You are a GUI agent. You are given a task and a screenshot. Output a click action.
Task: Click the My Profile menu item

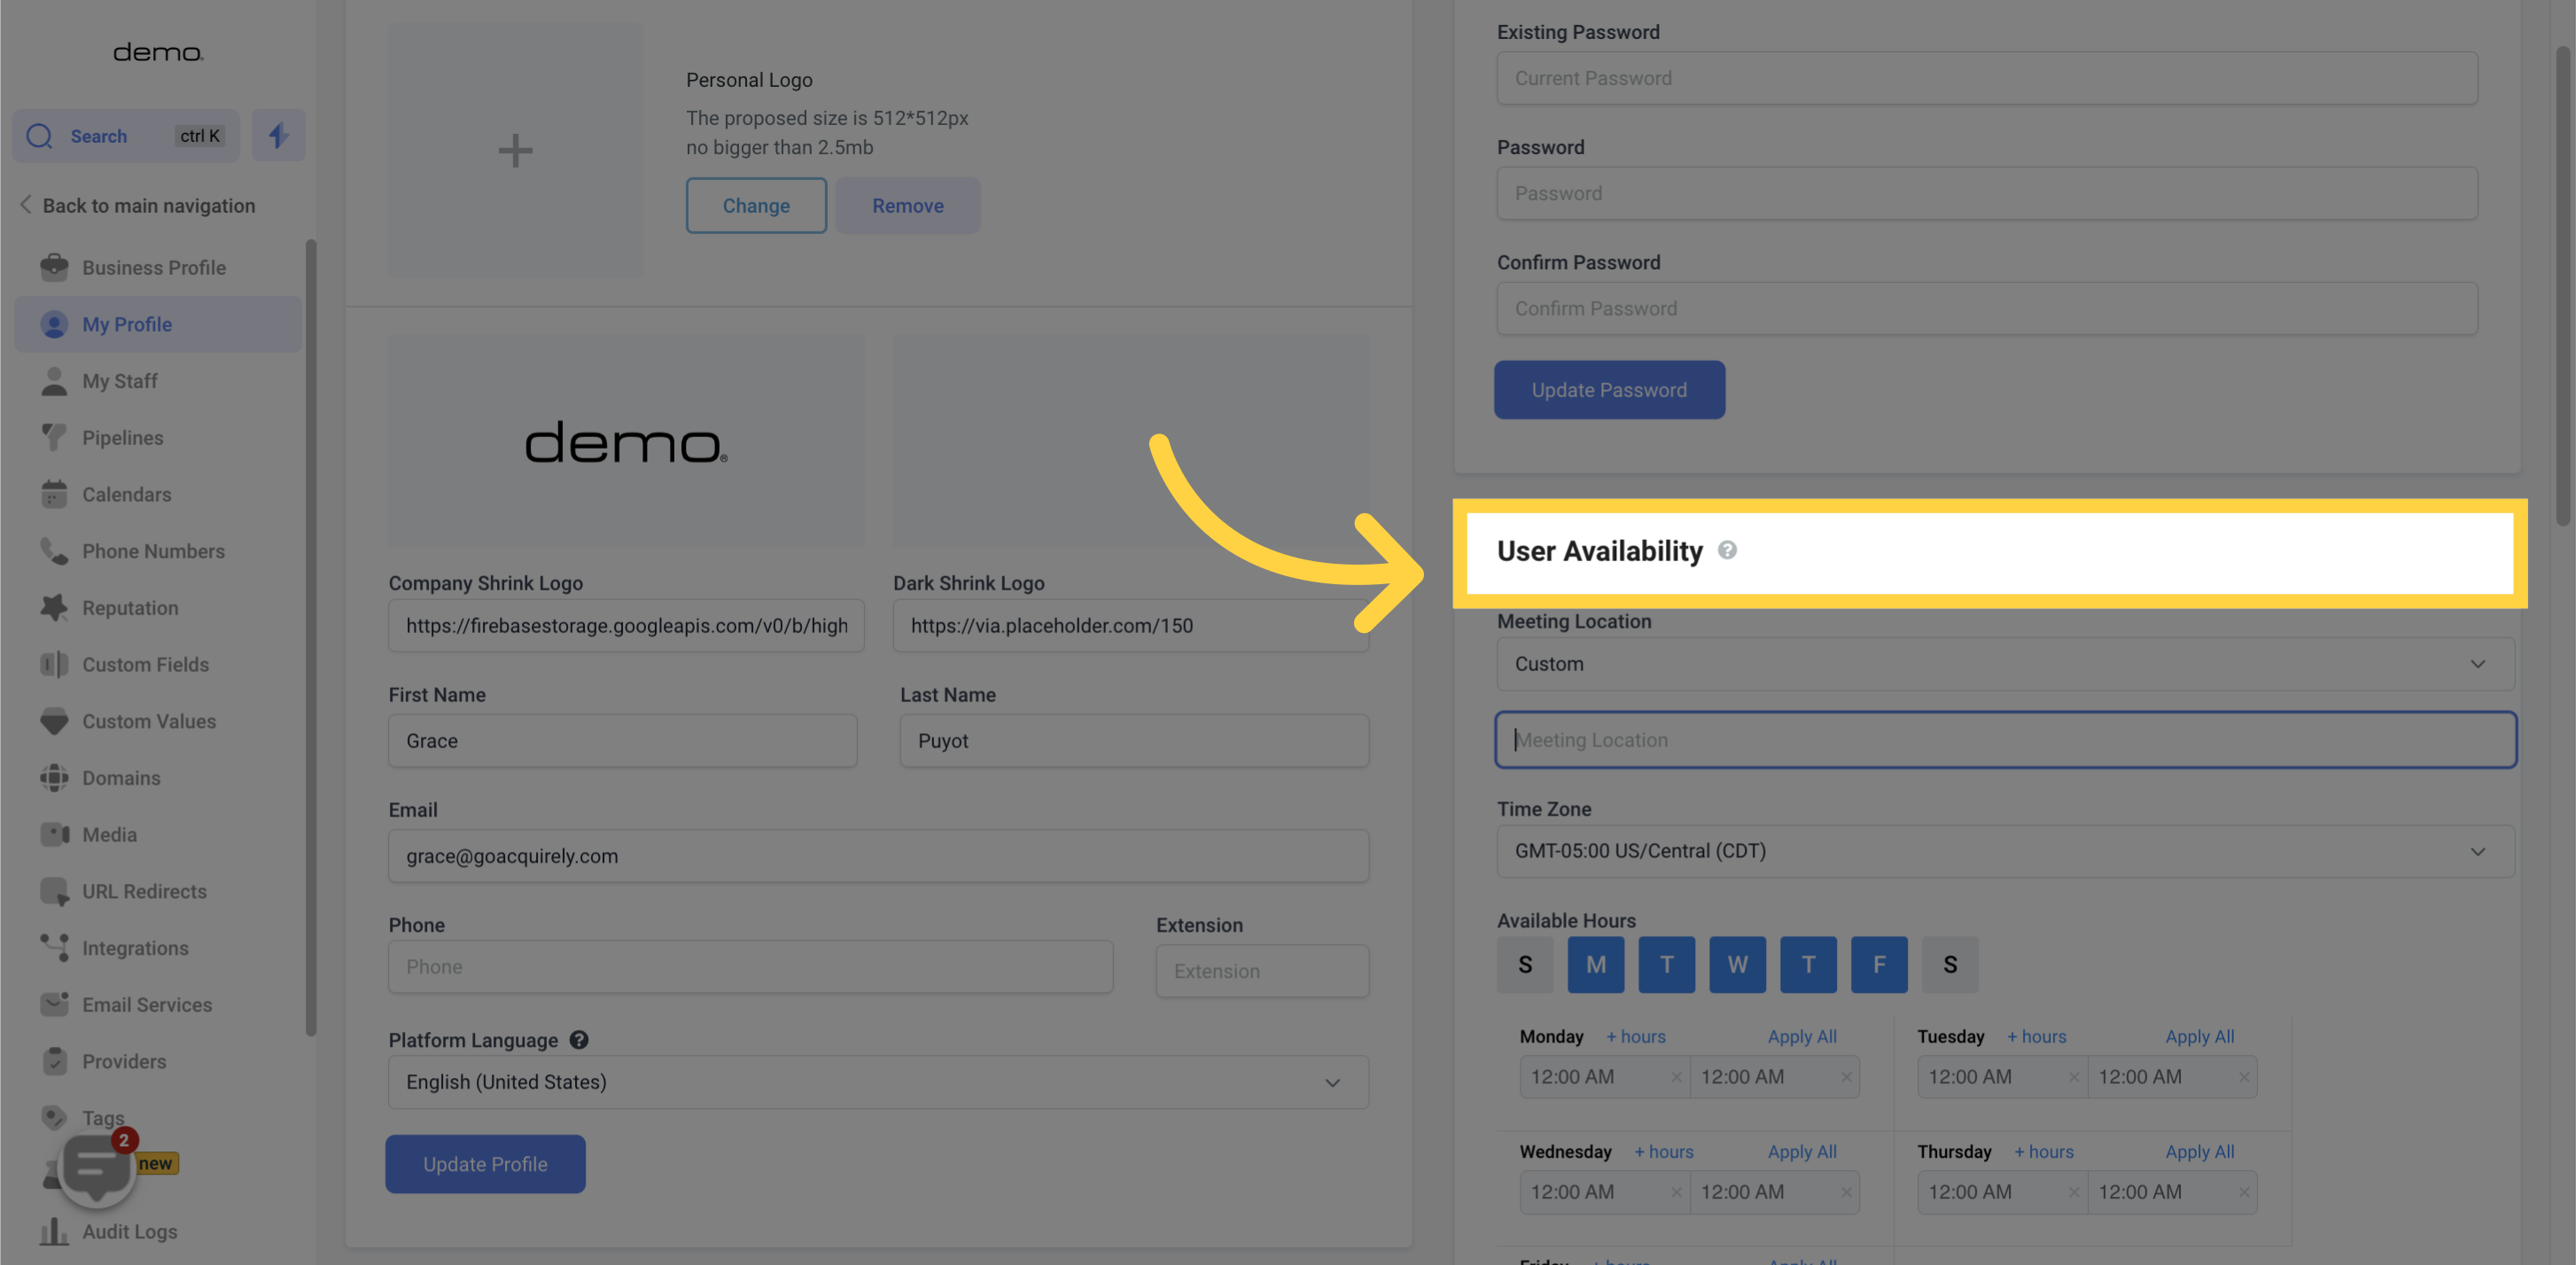pos(127,324)
